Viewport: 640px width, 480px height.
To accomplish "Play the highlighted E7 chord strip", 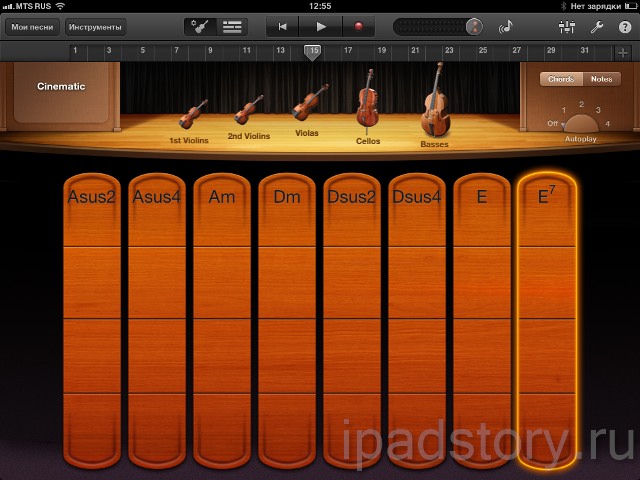I will 547,320.
